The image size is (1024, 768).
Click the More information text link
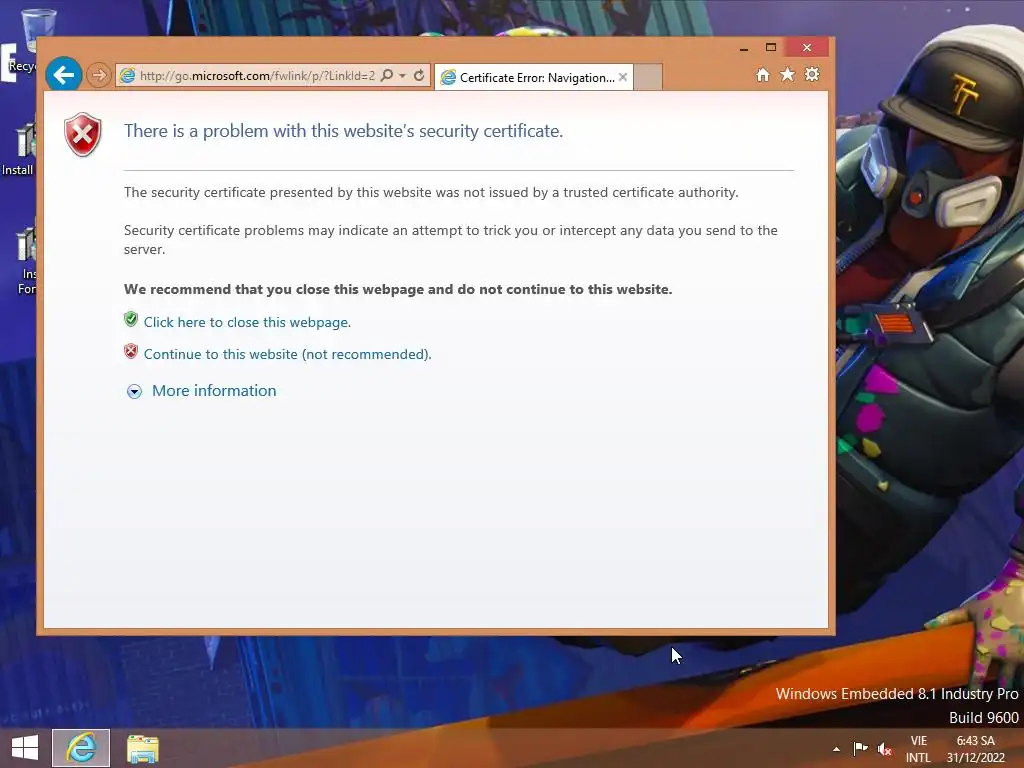click(x=214, y=391)
